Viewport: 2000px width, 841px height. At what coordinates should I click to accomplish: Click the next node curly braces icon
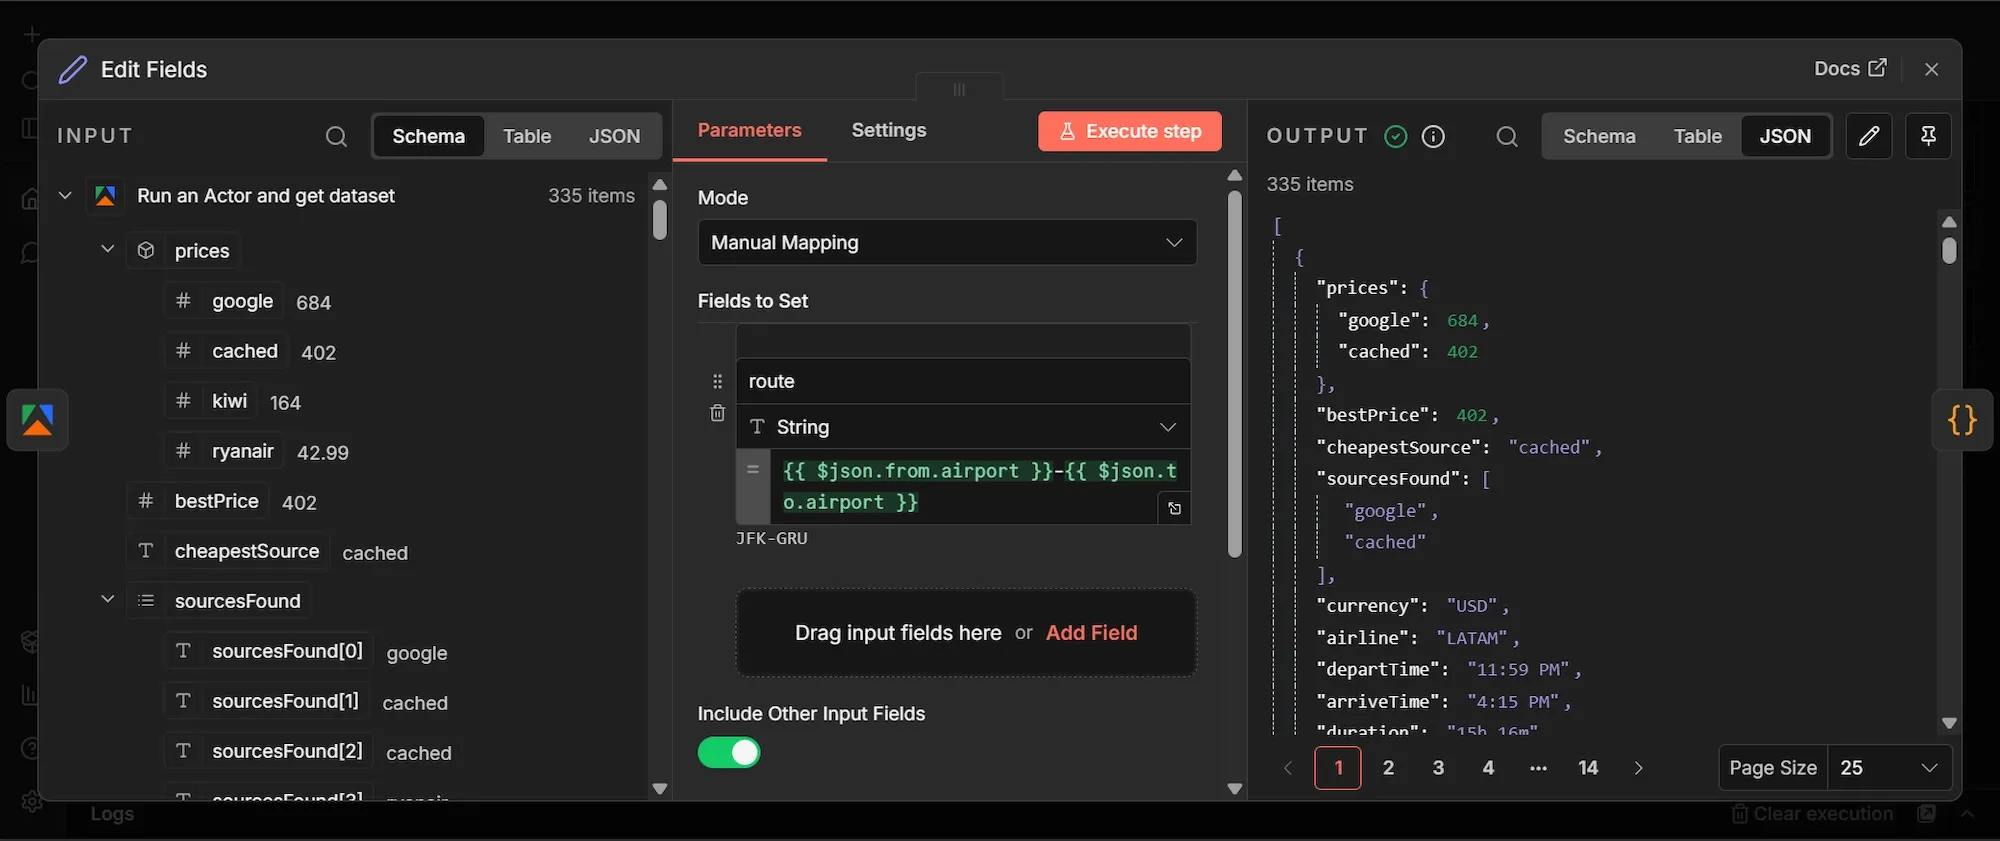click(x=1962, y=420)
